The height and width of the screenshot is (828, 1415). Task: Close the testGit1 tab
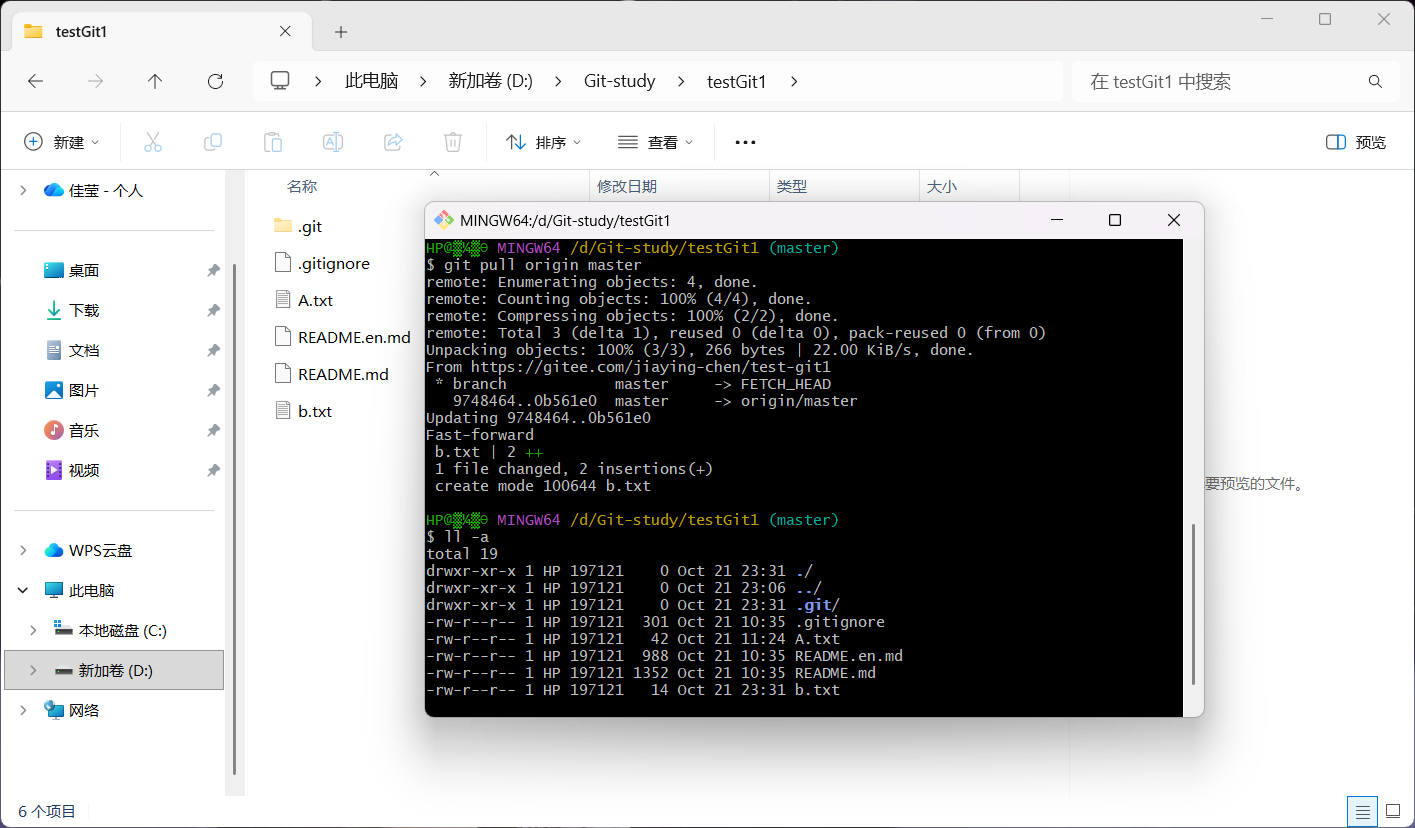(285, 31)
